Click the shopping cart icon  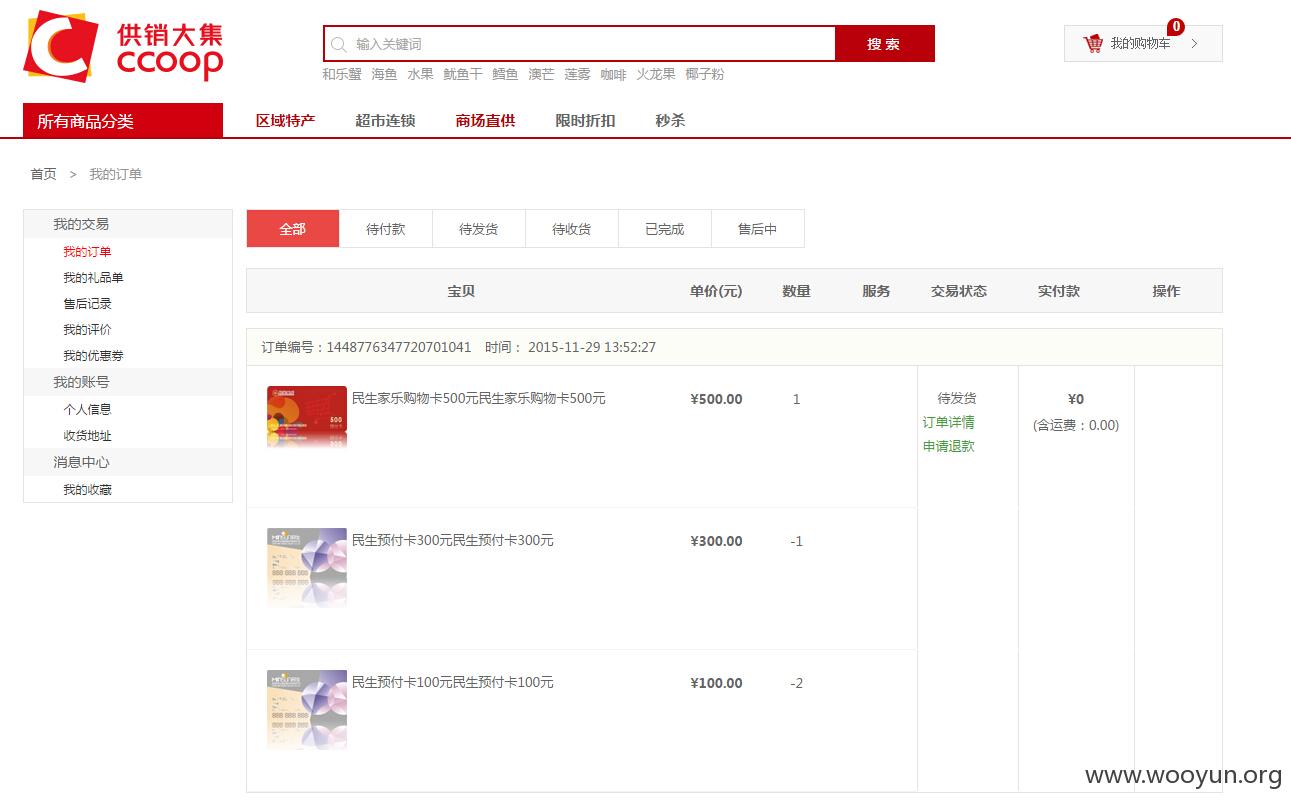[x=1093, y=43]
